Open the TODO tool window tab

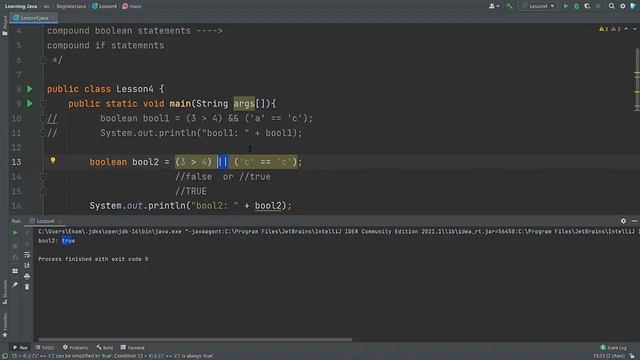pyautogui.click(x=45, y=348)
